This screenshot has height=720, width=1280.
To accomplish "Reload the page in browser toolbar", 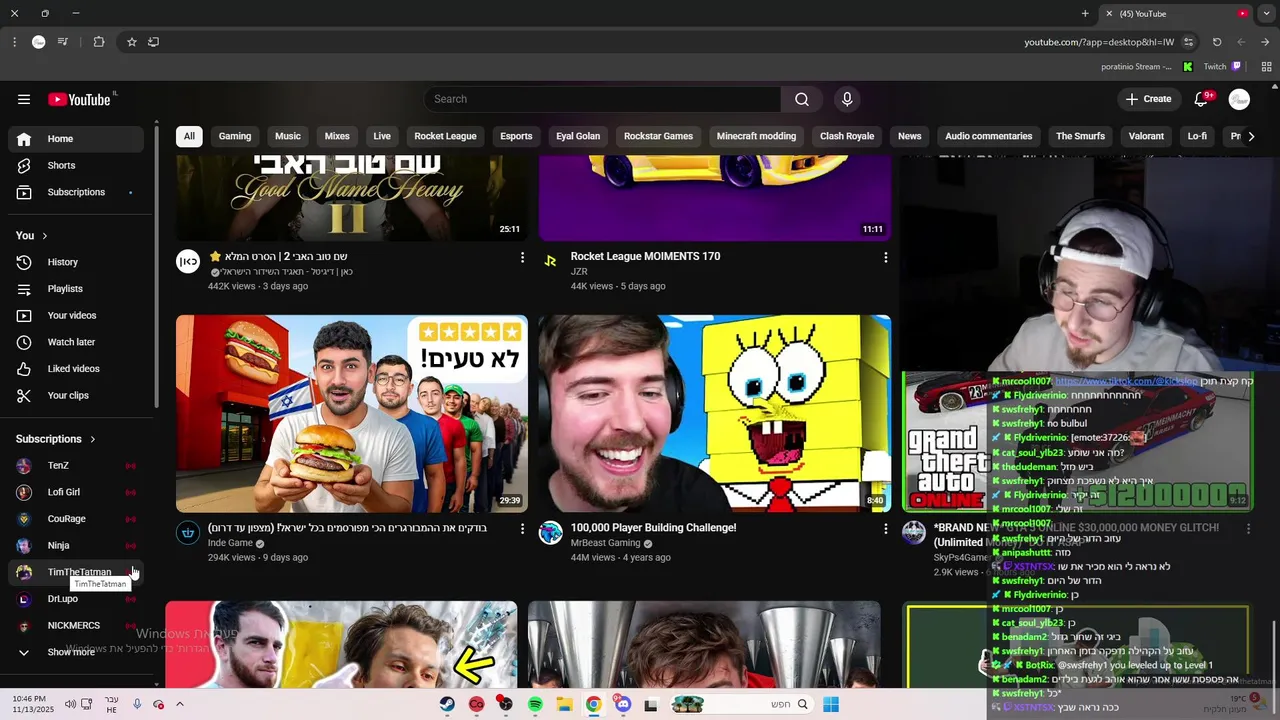I will click(1217, 42).
